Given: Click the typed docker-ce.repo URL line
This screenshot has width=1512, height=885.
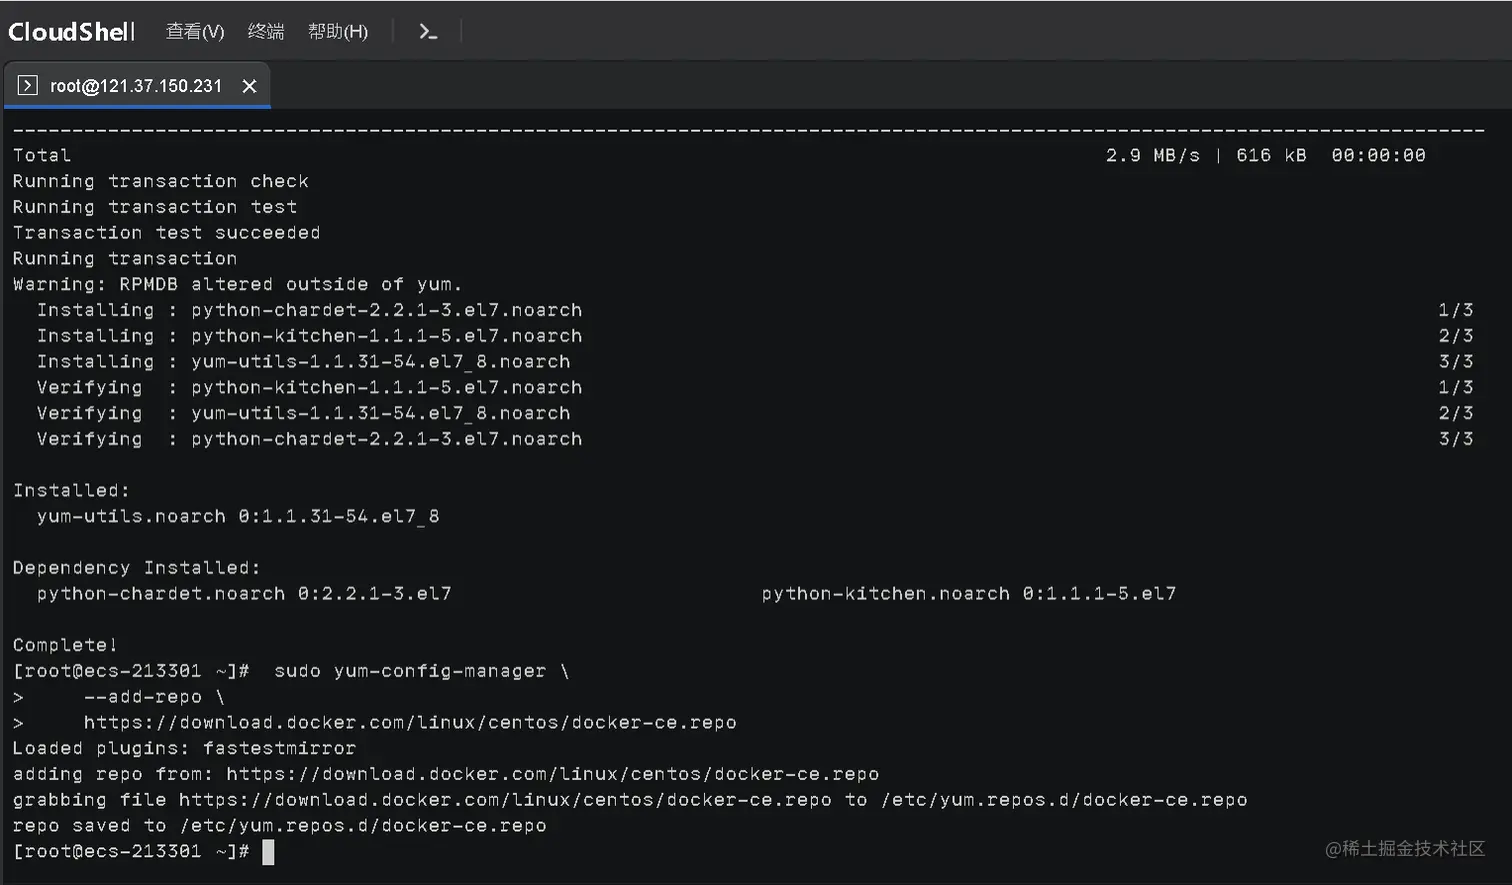Looking at the screenshot, I should click(x=410, y=723).
